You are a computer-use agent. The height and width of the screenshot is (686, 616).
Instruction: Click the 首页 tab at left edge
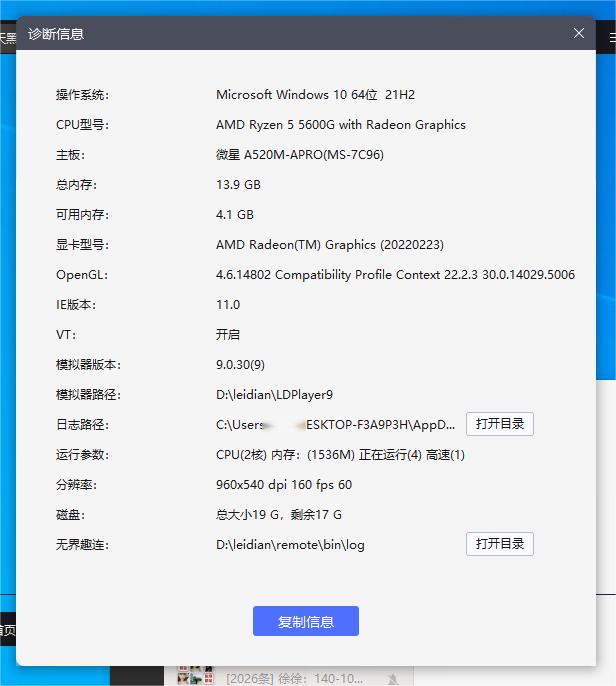coord(7,630)
